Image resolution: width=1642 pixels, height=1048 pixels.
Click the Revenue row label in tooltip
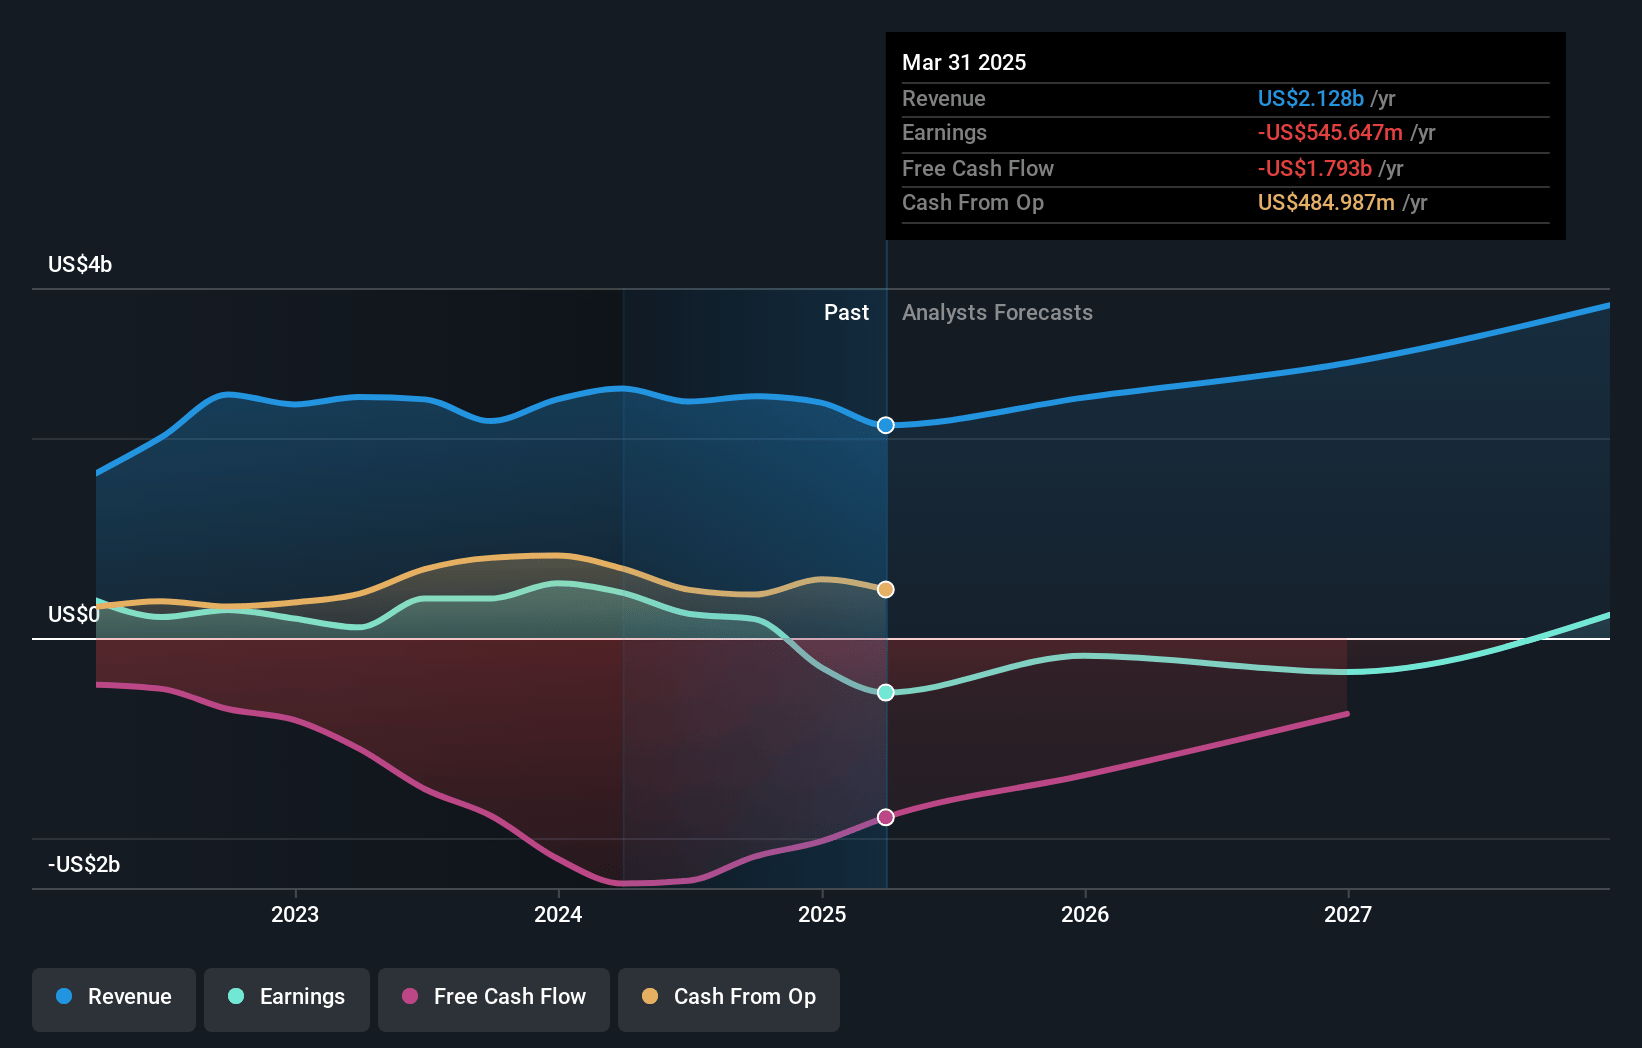tap(943, 98)
